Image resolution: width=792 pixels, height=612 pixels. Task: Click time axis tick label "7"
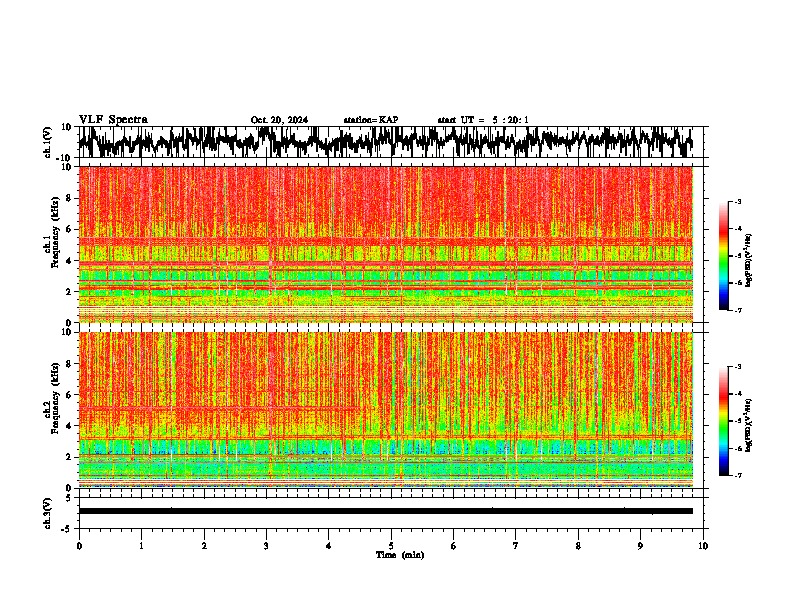pos(516,546)
